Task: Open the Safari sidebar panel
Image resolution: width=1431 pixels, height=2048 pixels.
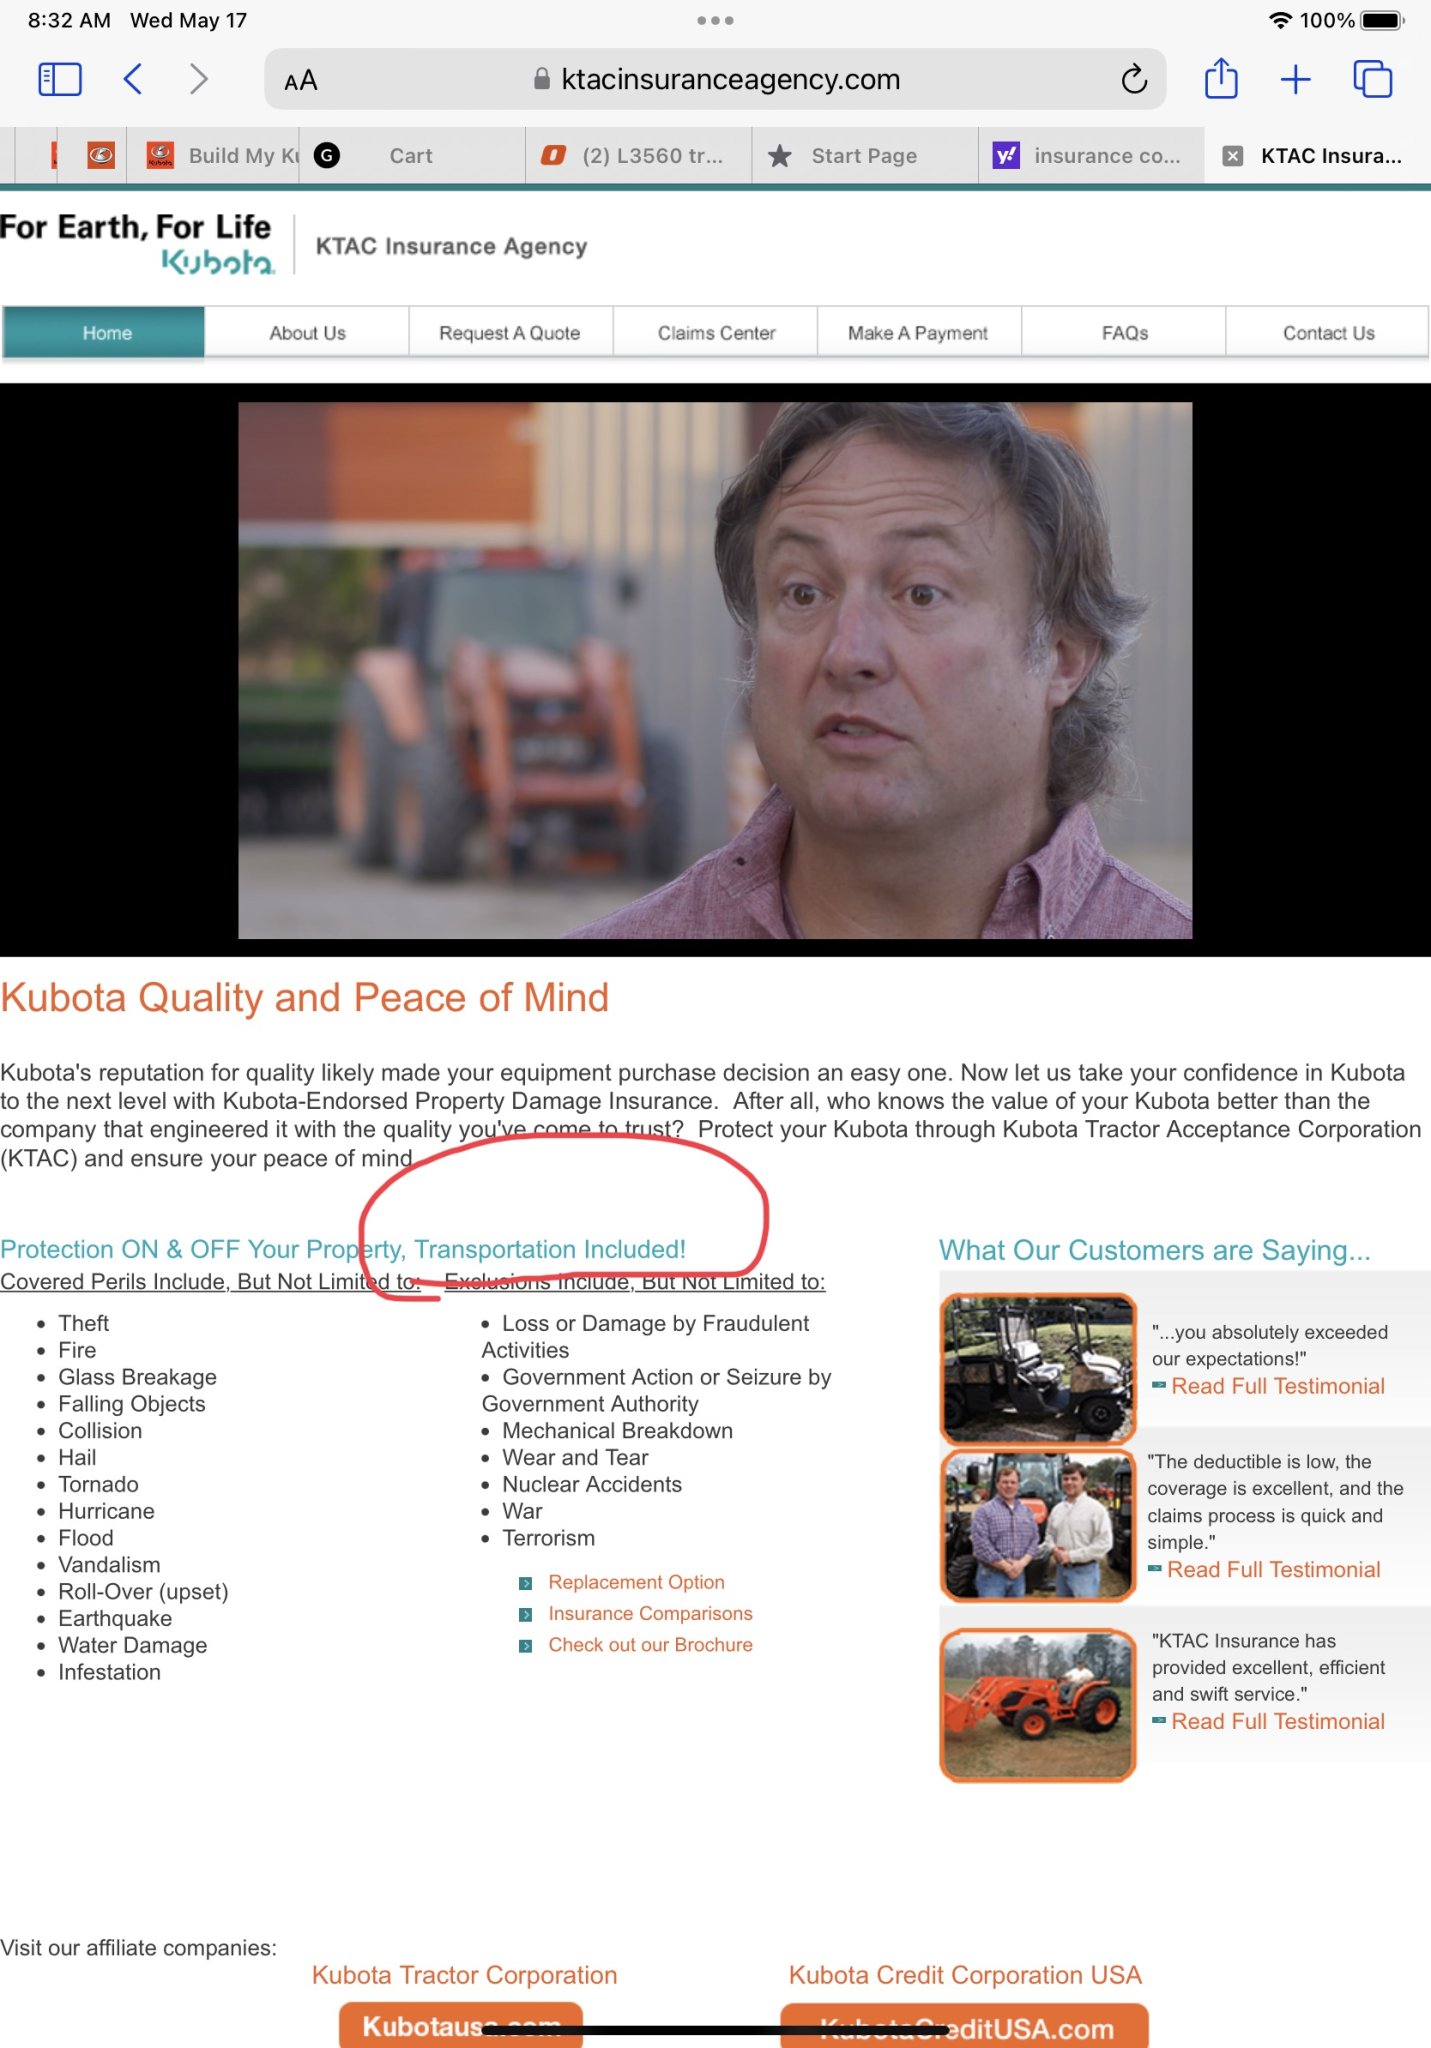Action: click(x=59, y=79)
